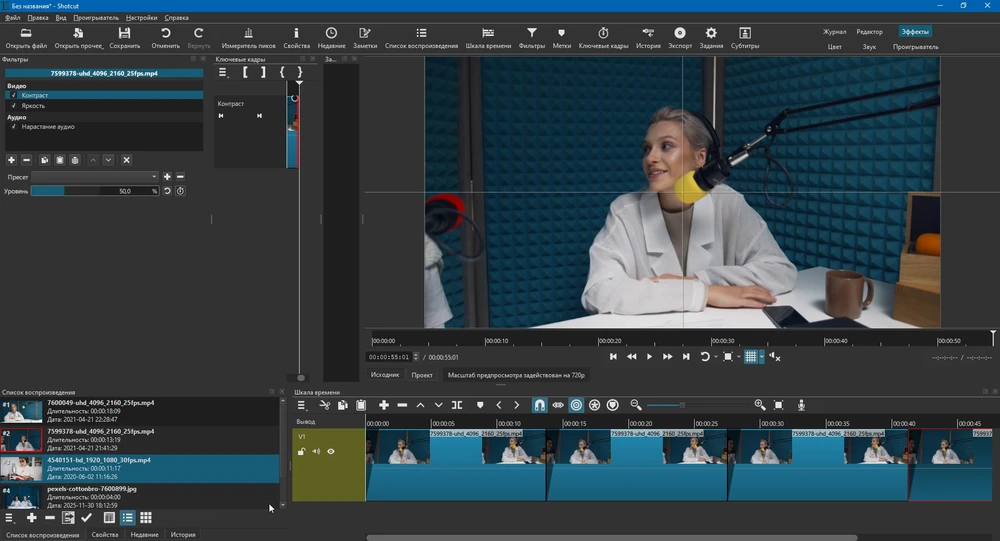Click the split at playhead icon
Screen dimensions: 1000x541
[457, 405]
